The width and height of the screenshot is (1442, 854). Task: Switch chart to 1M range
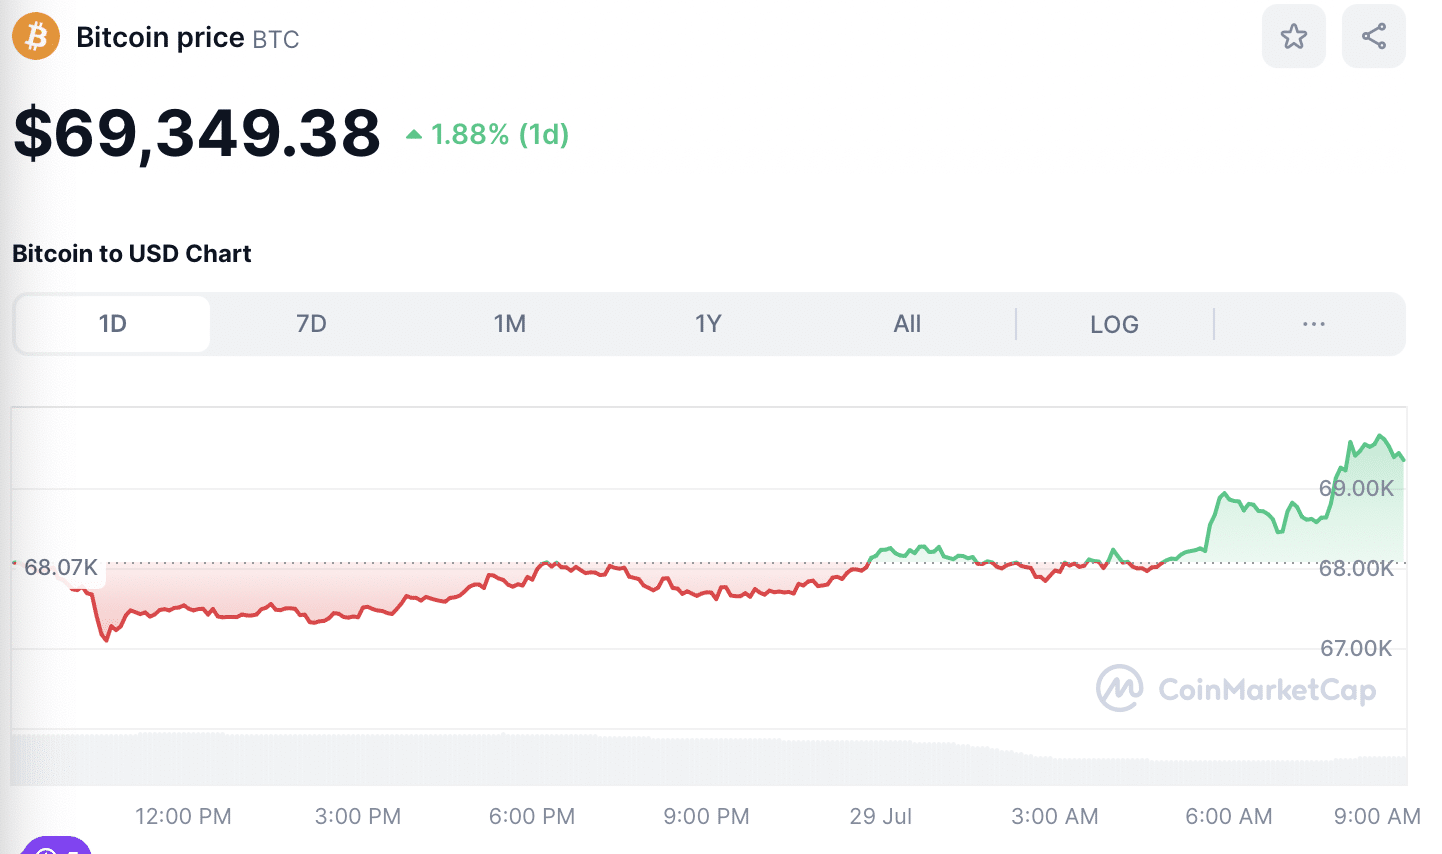(x=510, y=324)
